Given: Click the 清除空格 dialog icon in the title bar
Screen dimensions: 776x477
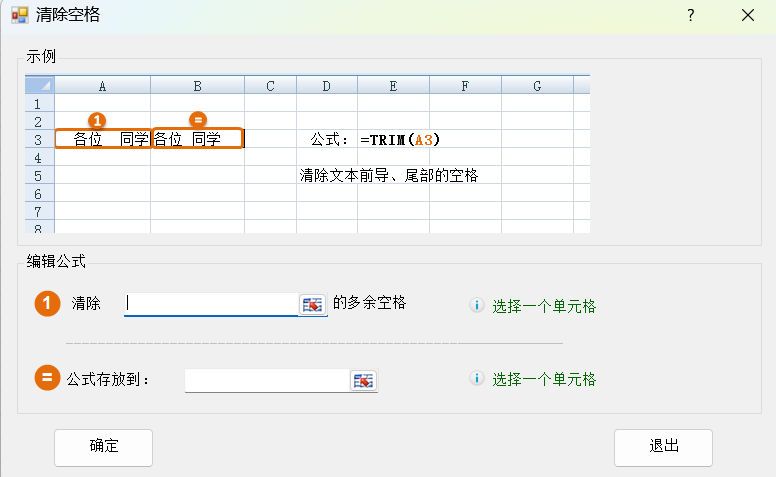Looking at the screenshot, I should click(x=19, y=15).
